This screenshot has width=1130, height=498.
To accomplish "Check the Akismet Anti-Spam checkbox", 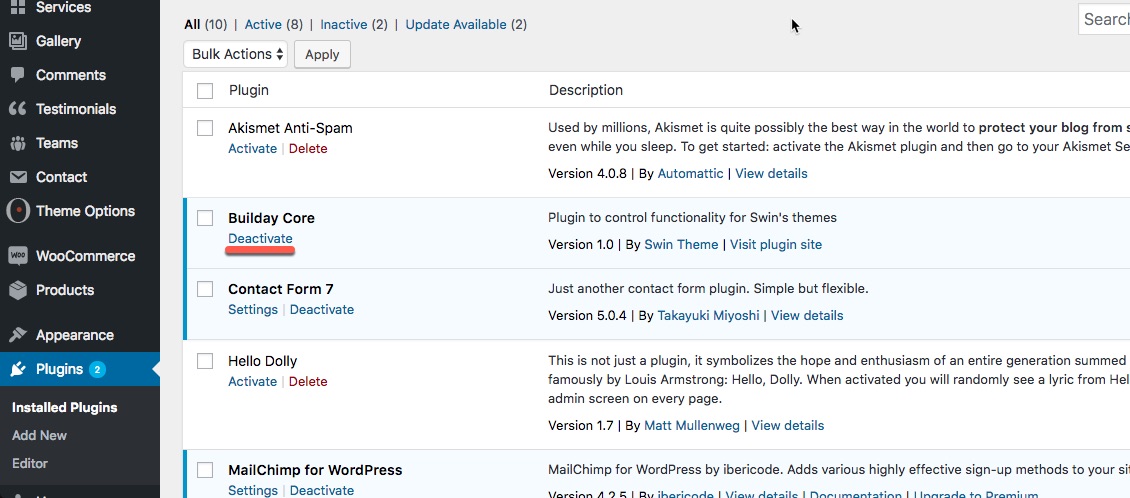I will [205, 128].
